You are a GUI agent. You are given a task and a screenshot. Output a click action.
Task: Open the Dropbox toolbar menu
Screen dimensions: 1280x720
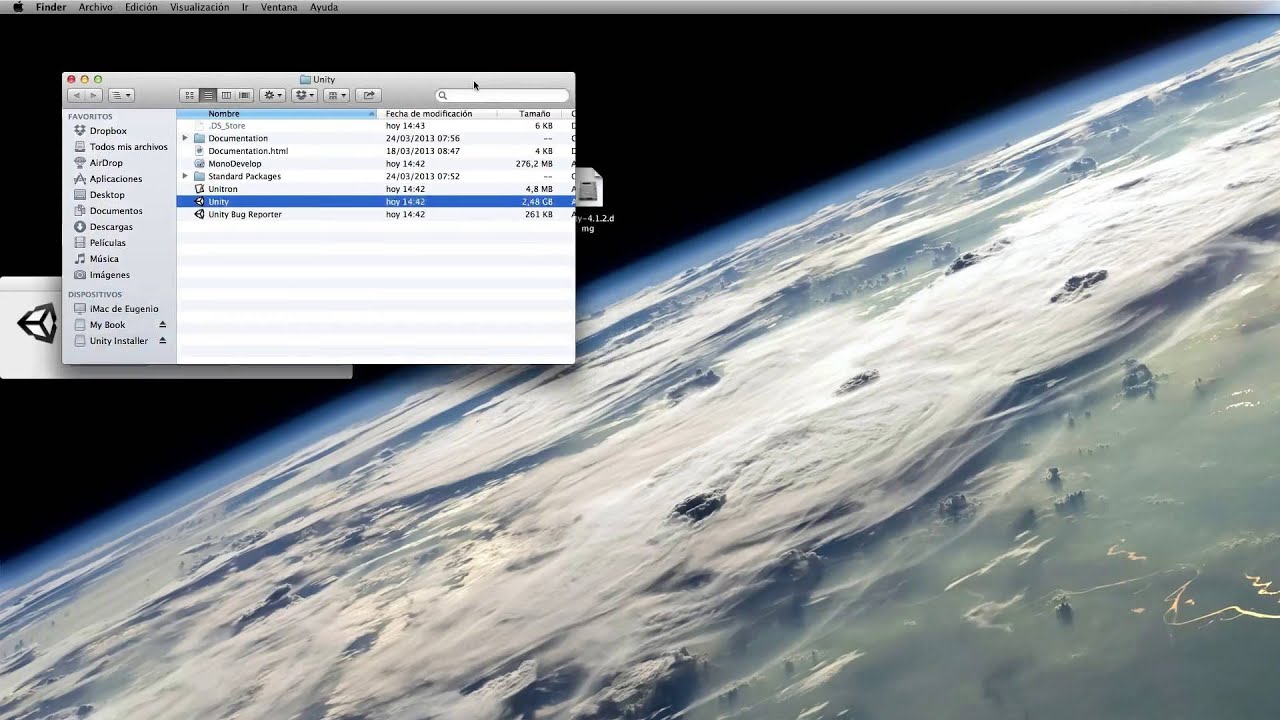tap(304, 95)
